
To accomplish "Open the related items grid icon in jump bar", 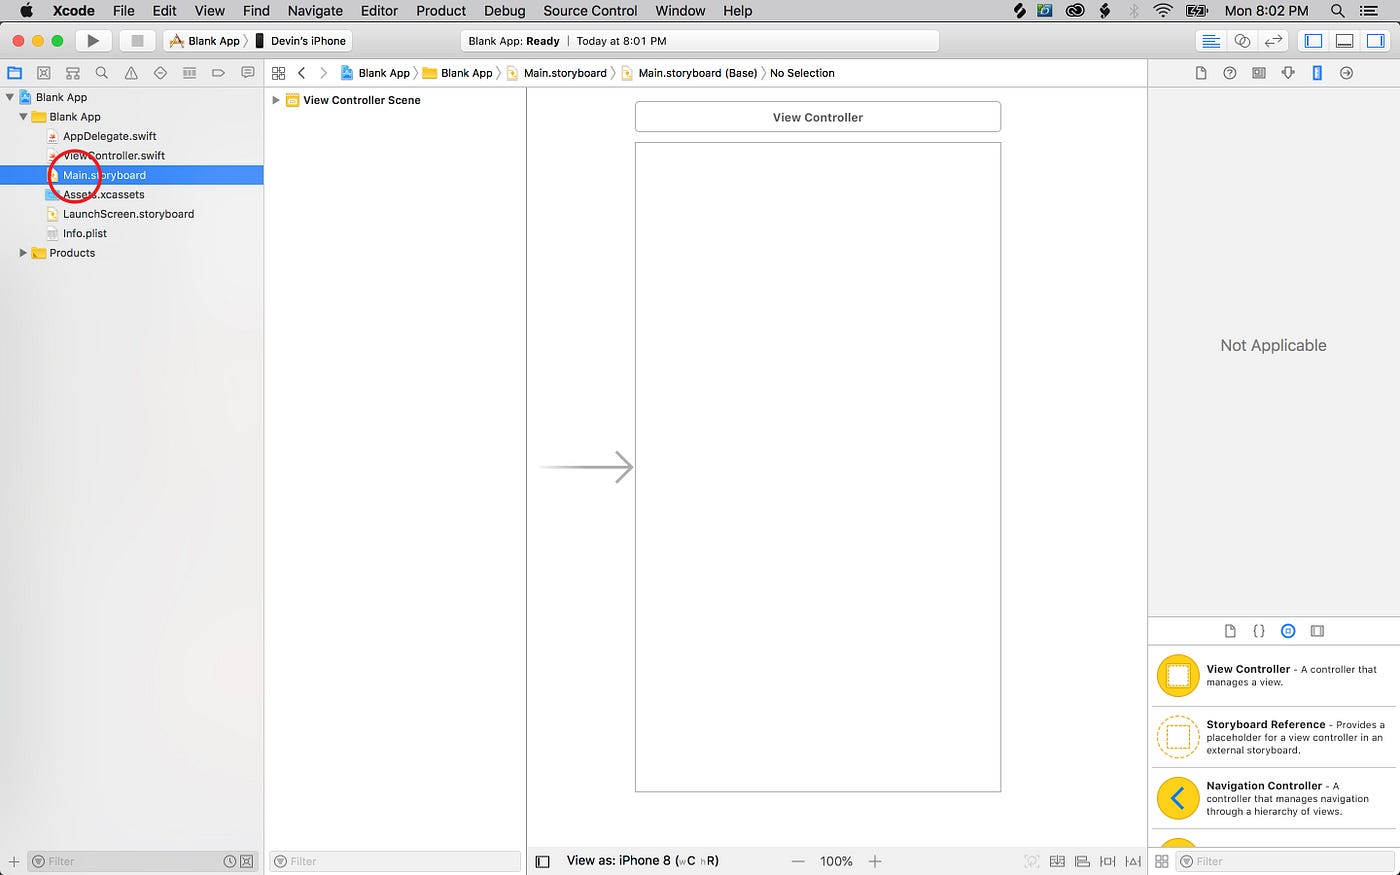I will tap(279, 73).
